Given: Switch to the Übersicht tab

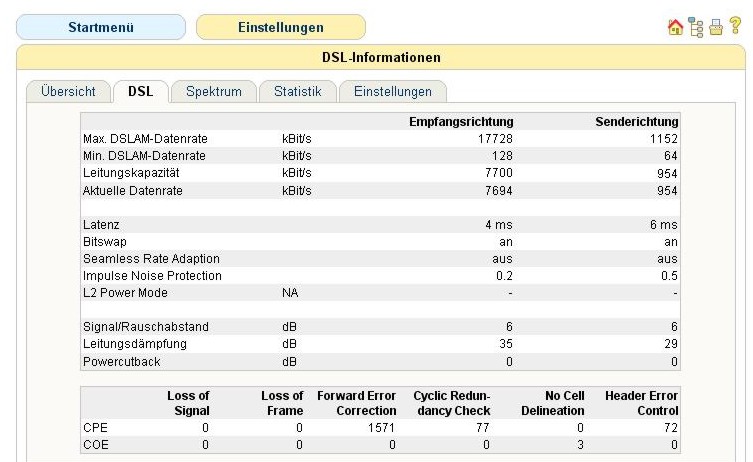Looking at the screenshot, I should (x=68, y=92).
